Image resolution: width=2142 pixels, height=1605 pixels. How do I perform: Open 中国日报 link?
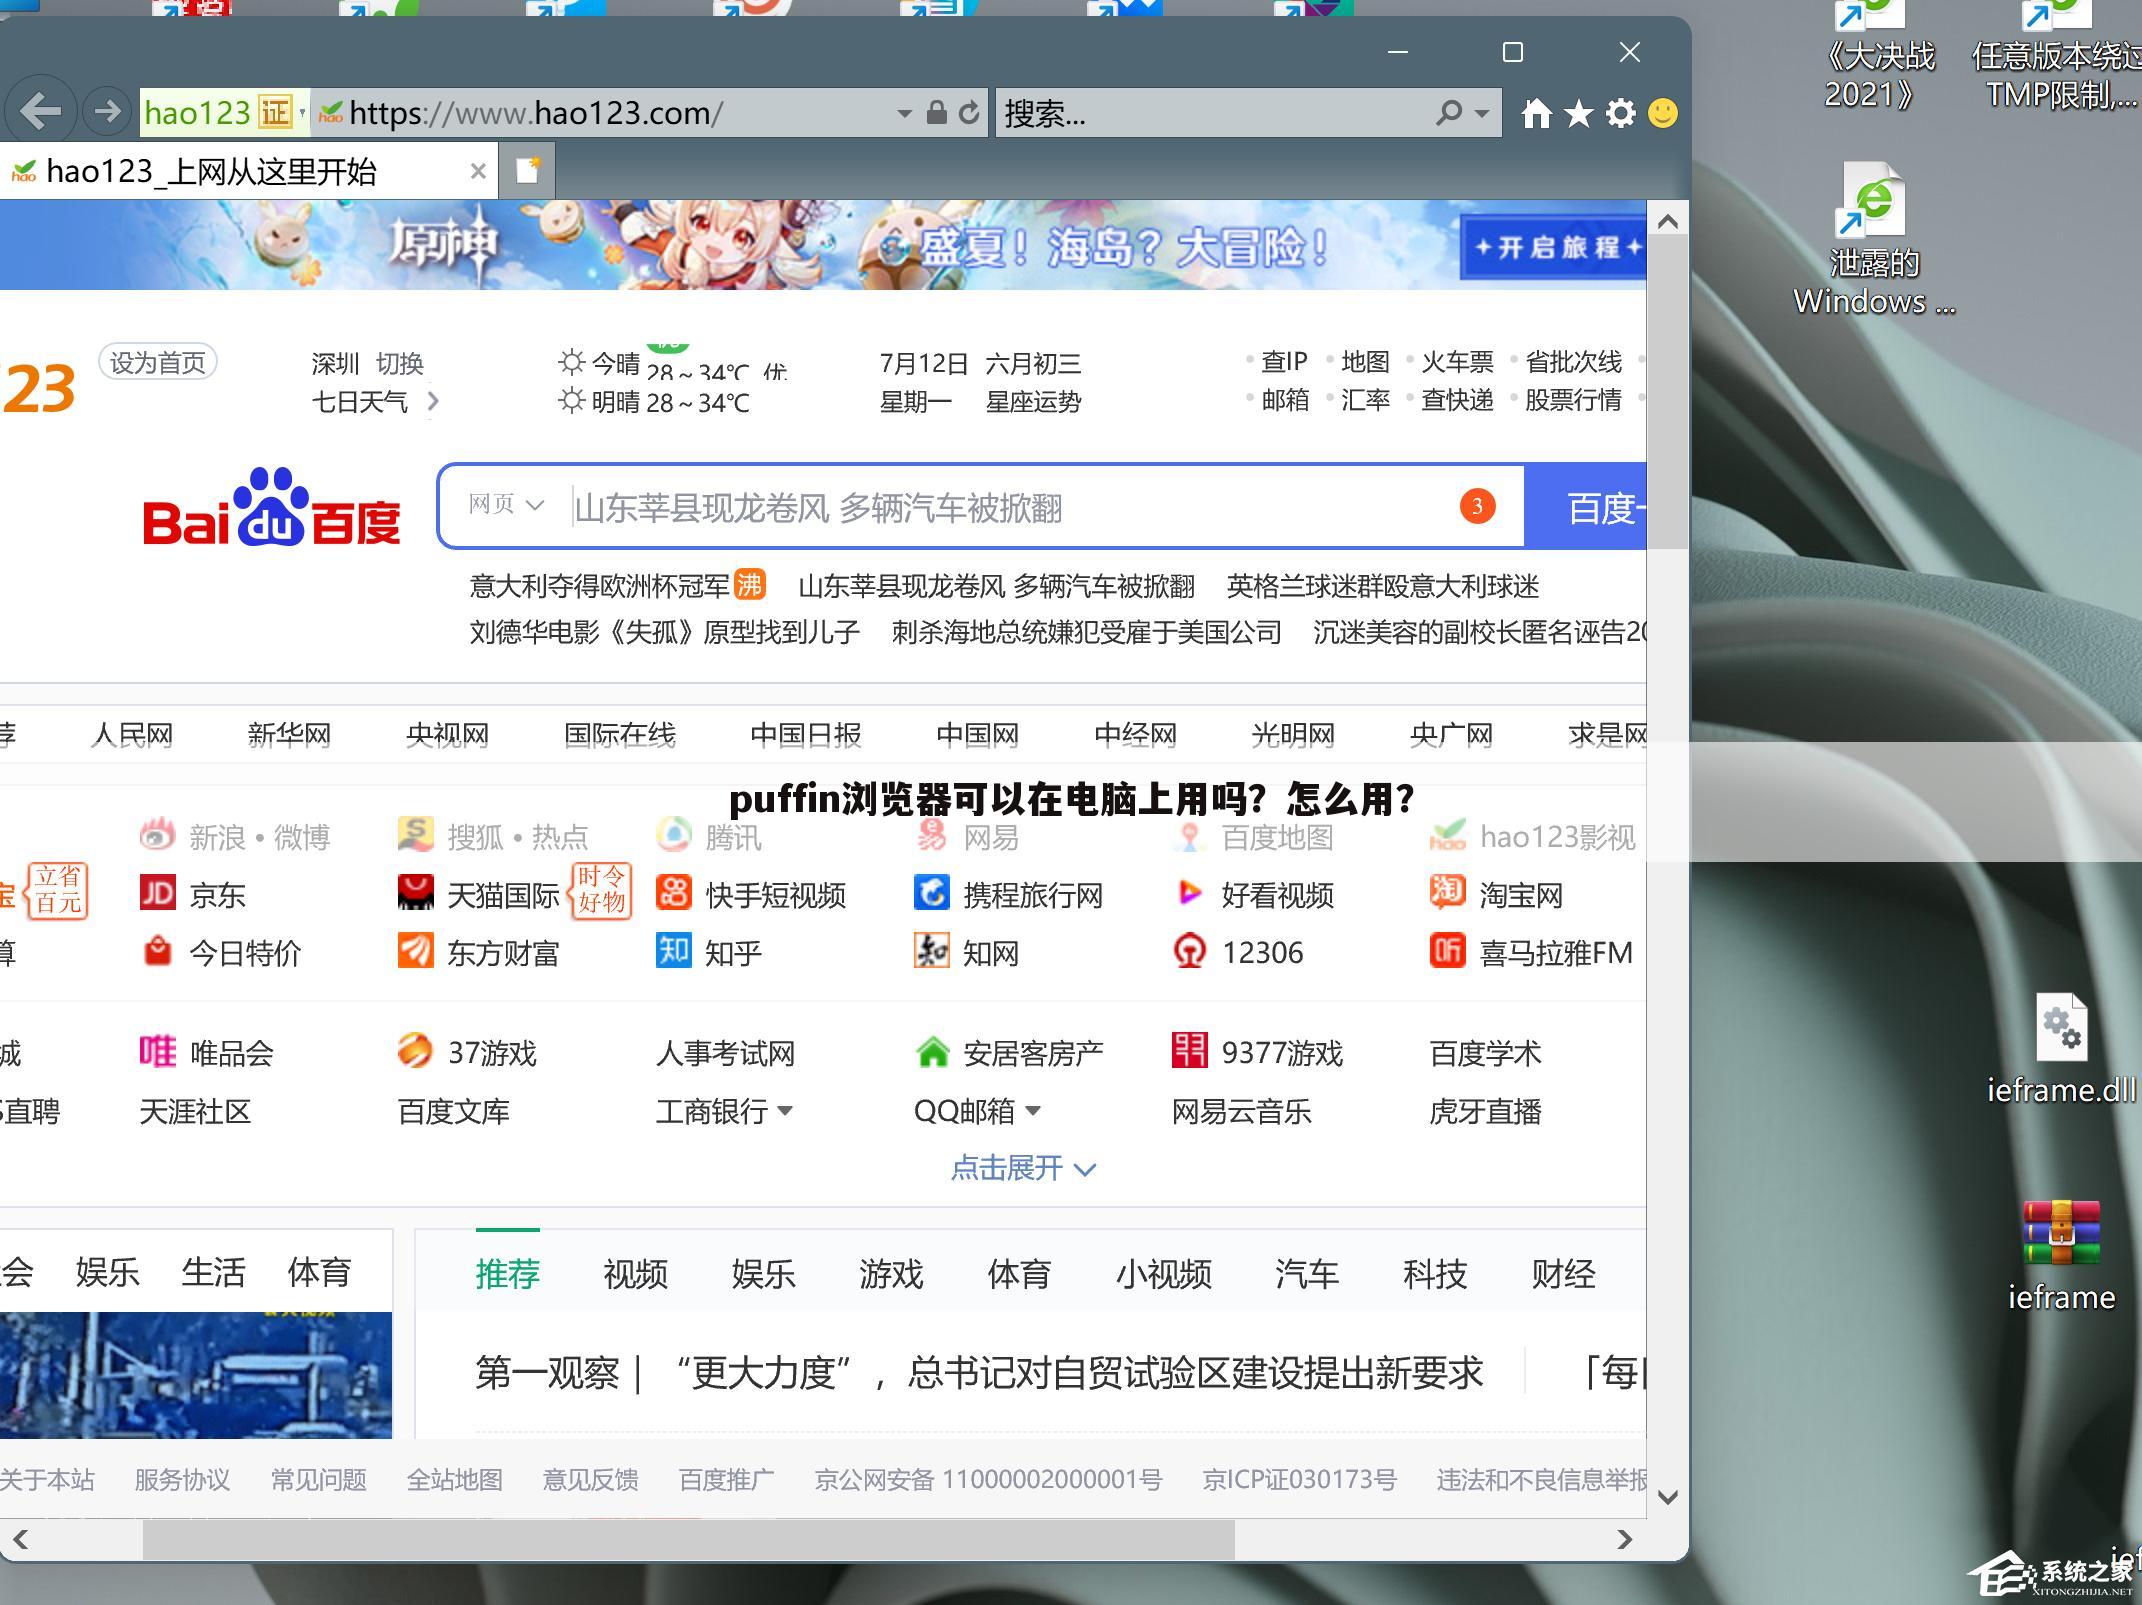click(x=806, y=735)
